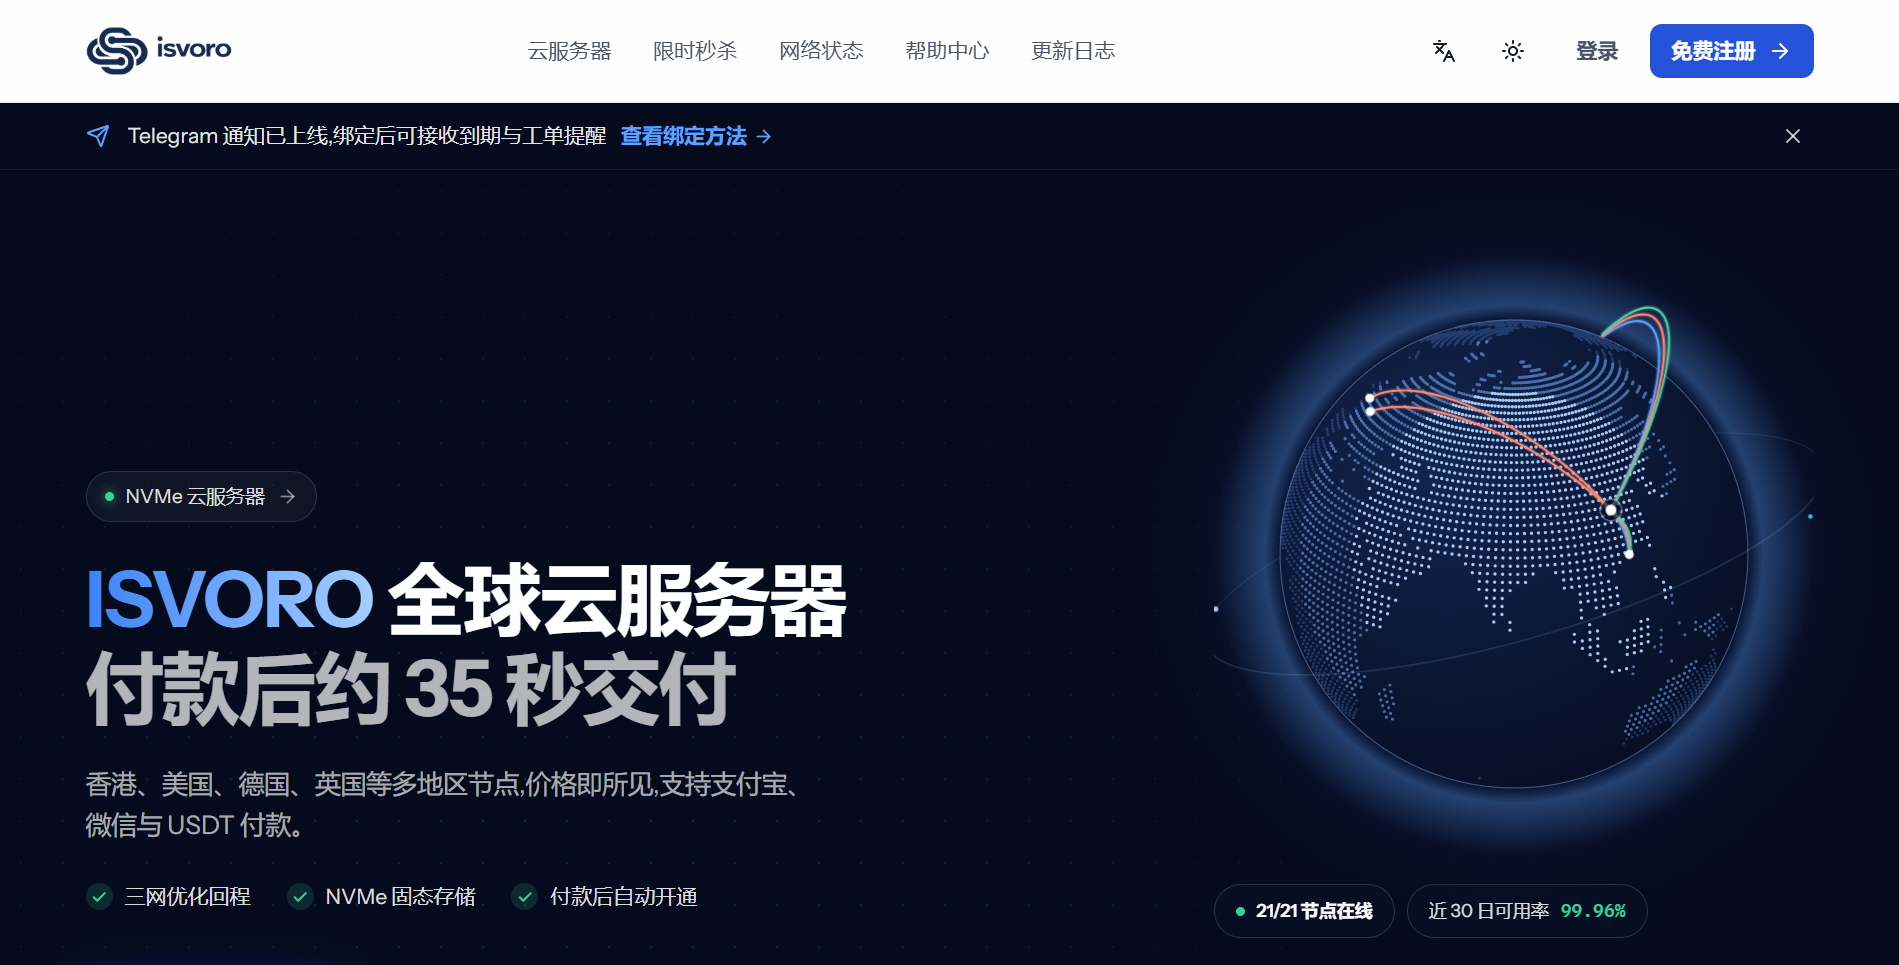Click the Telegram paper plane icon
The width and height of the screenshot is (1899, 965).
tap(98, 136)
